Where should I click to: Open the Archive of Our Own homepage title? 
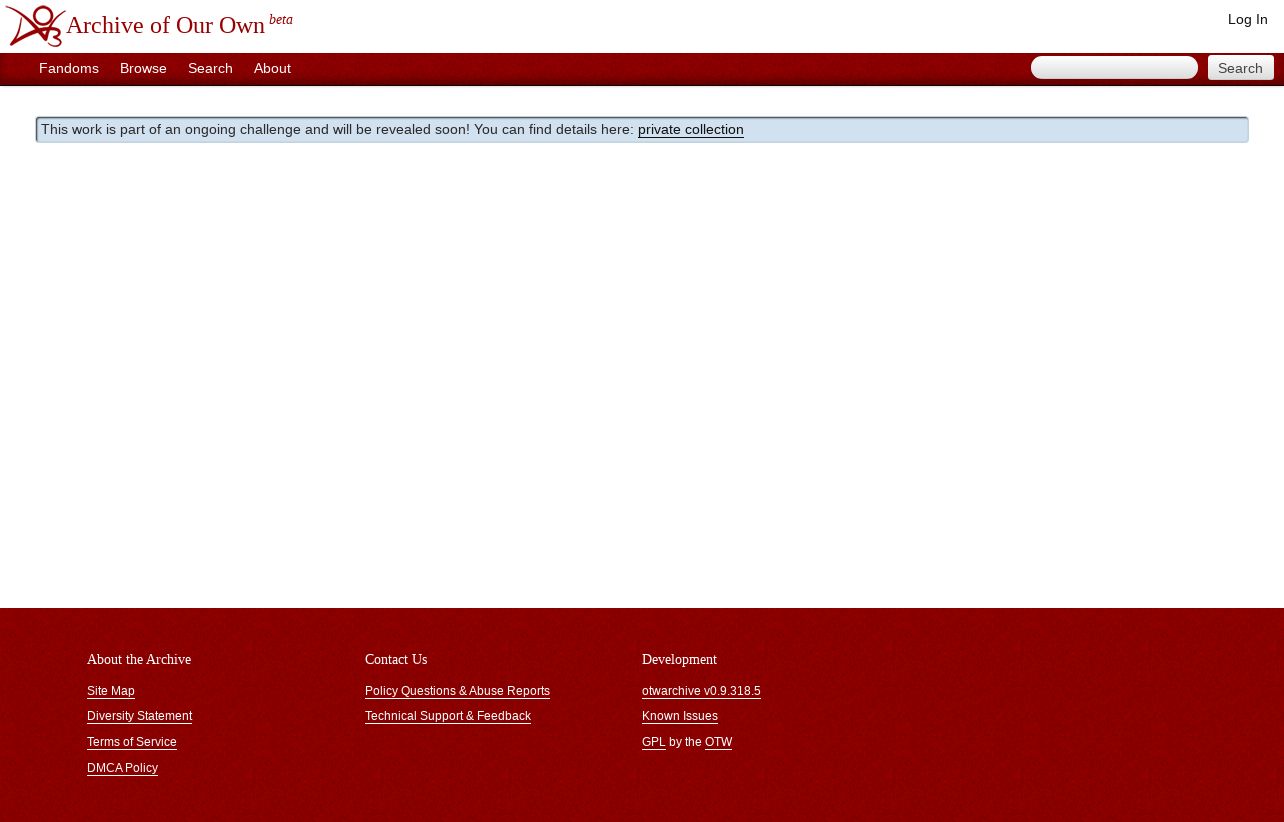click(x=165, y=25)
